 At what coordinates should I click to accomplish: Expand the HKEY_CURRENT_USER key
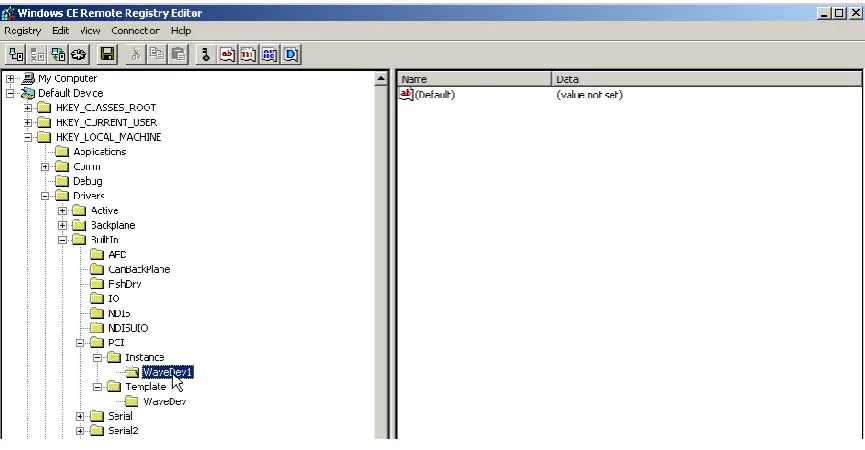[x=28, y=122]
